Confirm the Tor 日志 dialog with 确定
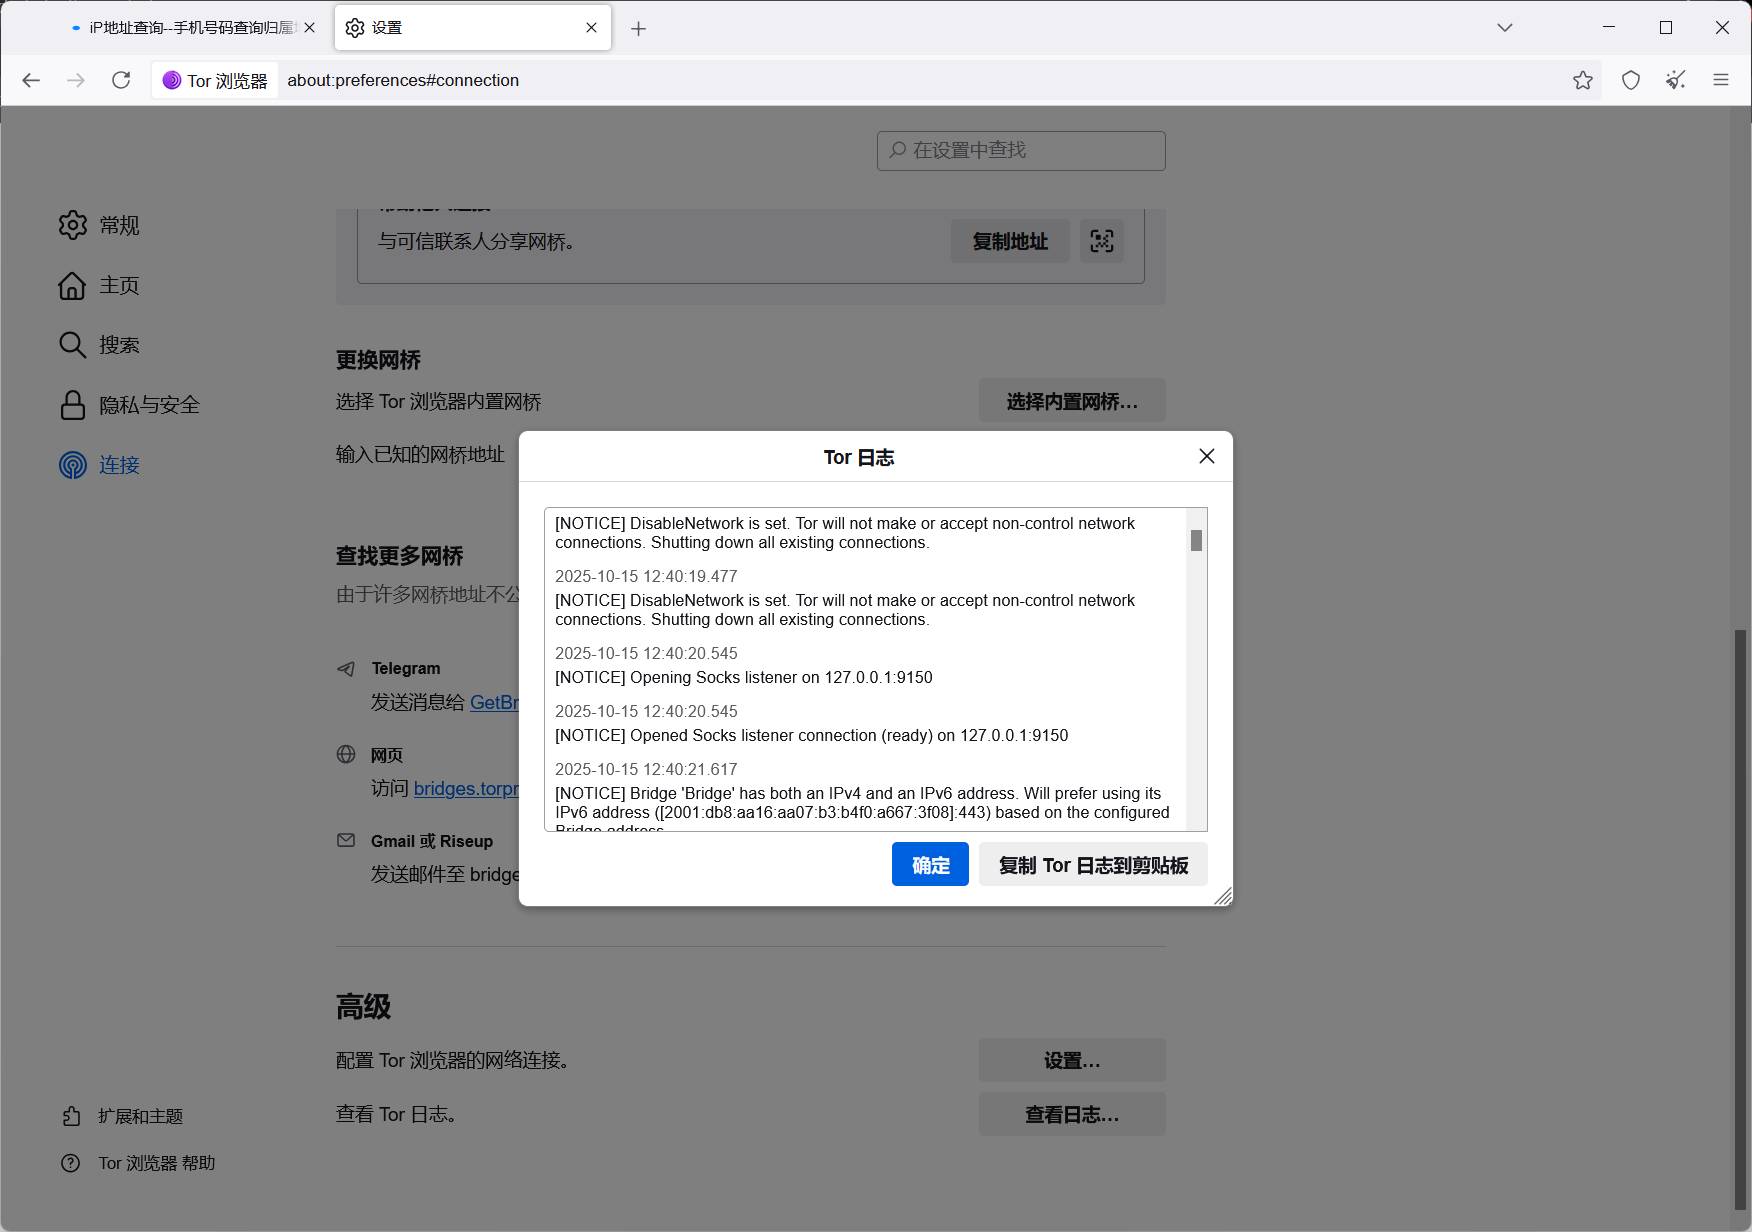Image resolution: width=1752 pixels, height=1232 pixels. (929, 864)
